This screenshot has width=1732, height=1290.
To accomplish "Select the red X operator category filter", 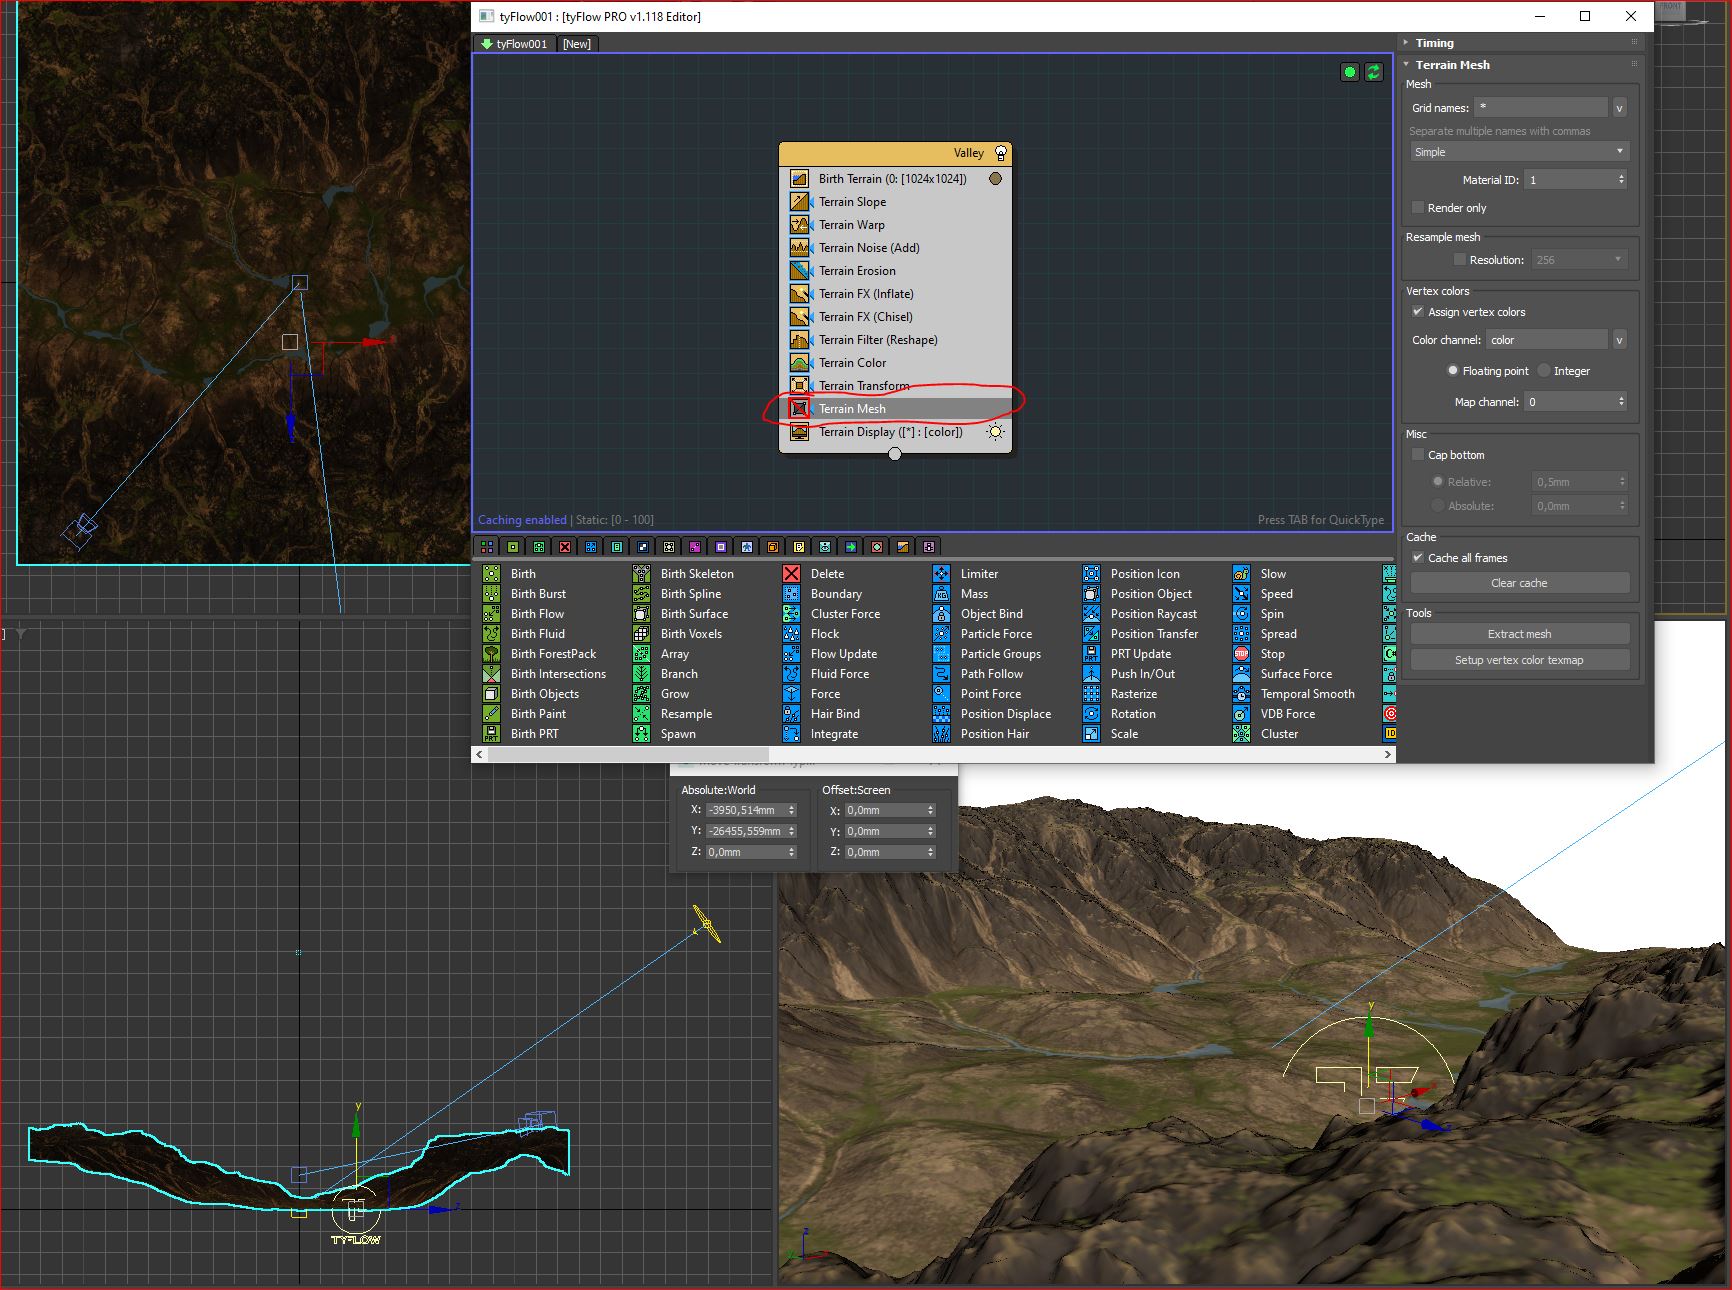I will [x=565, y=547].
